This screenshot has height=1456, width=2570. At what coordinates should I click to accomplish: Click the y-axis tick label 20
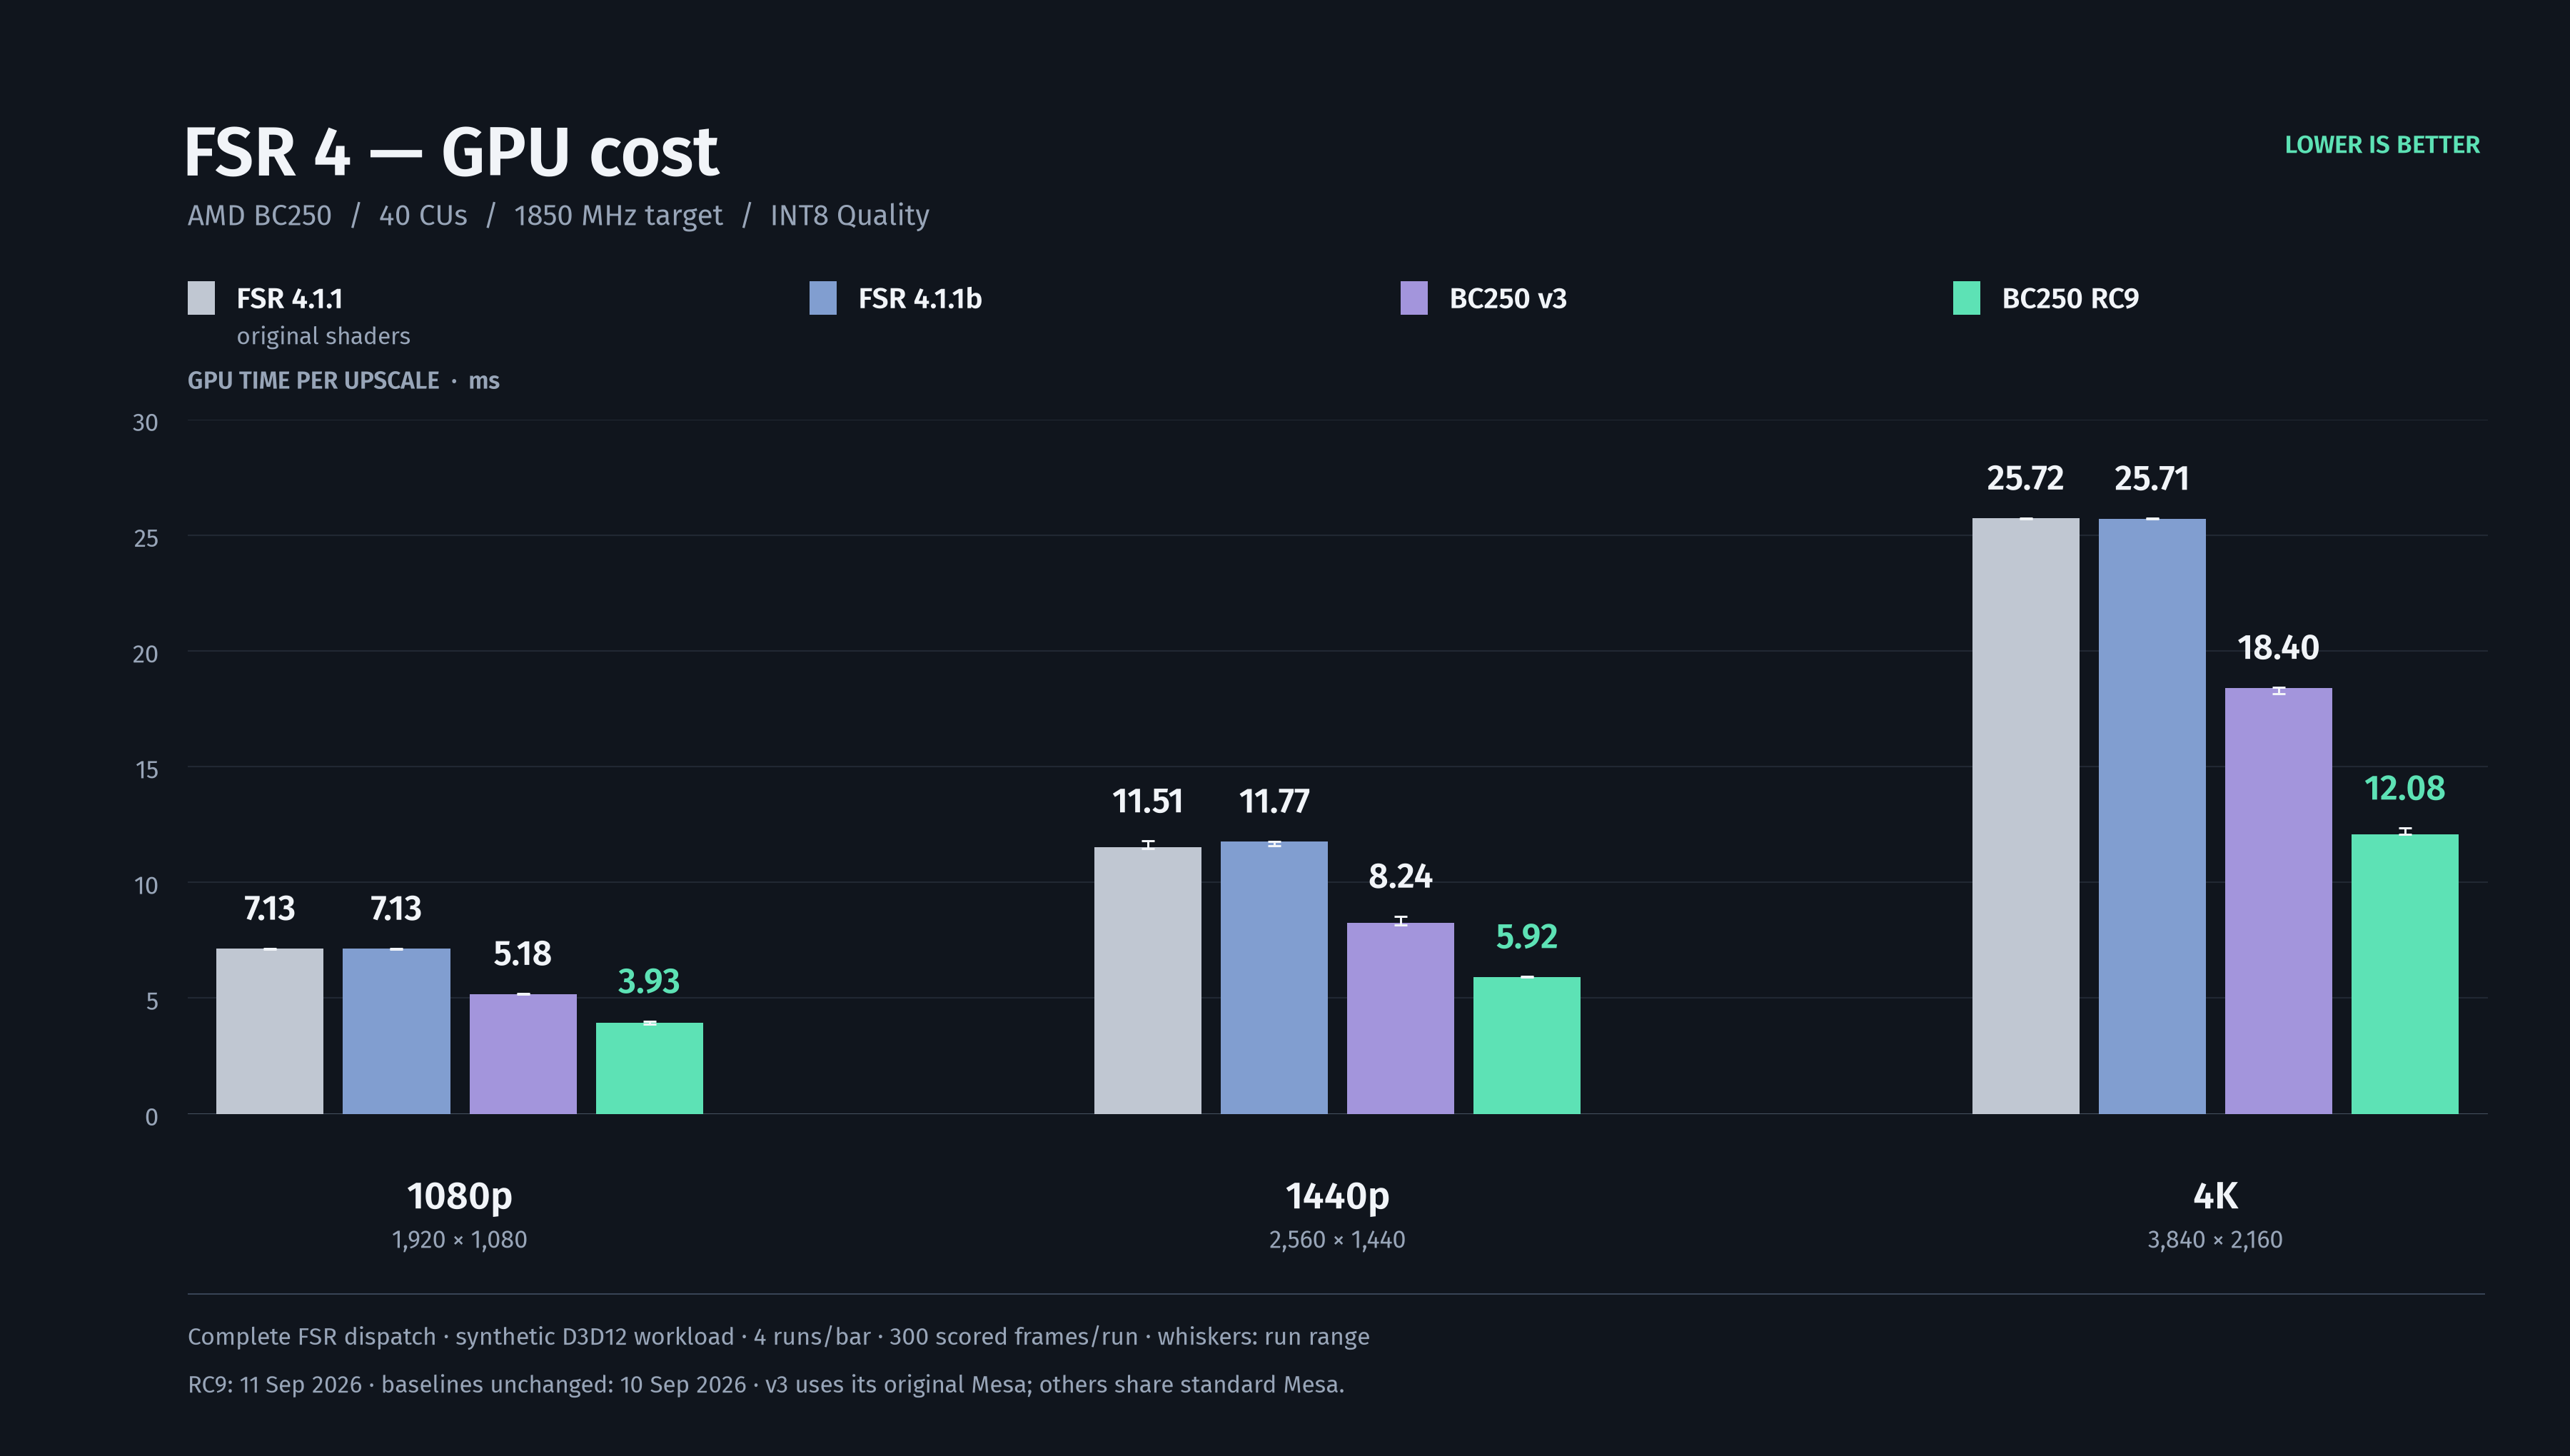[145, 654]
